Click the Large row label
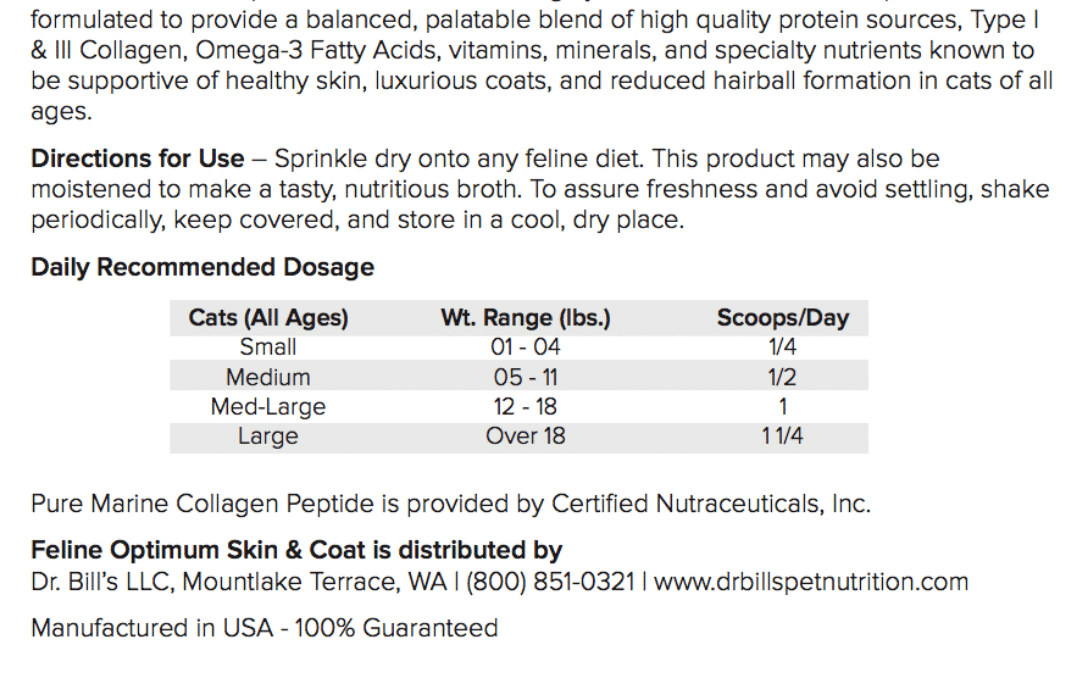 [x=268, y=436]
